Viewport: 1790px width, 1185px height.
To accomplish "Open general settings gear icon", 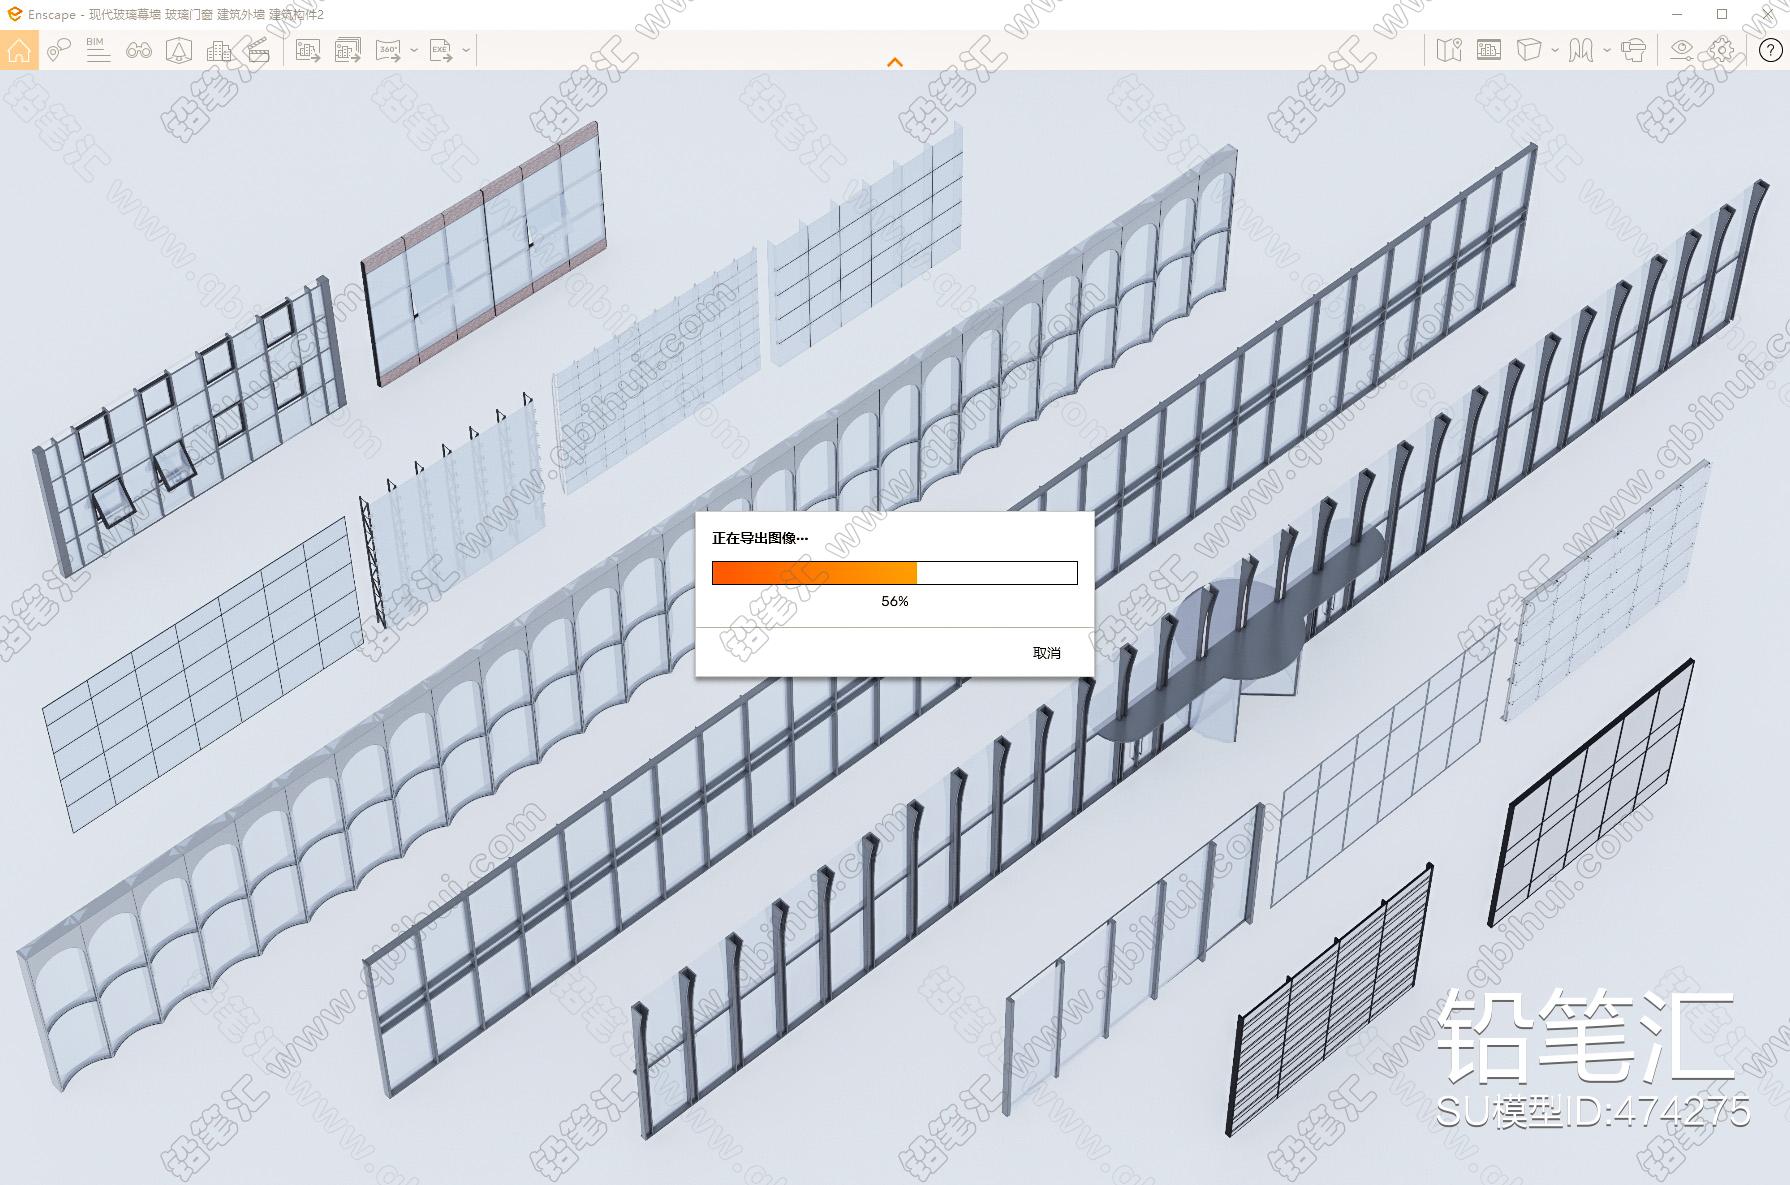I will click(x=1722, y=50).
